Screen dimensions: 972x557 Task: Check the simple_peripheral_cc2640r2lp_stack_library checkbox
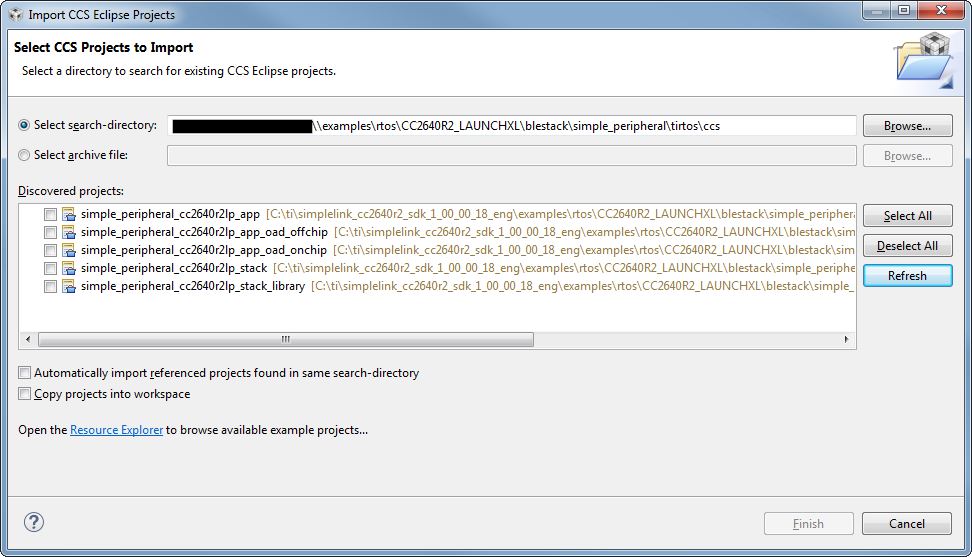coord(50,286)
